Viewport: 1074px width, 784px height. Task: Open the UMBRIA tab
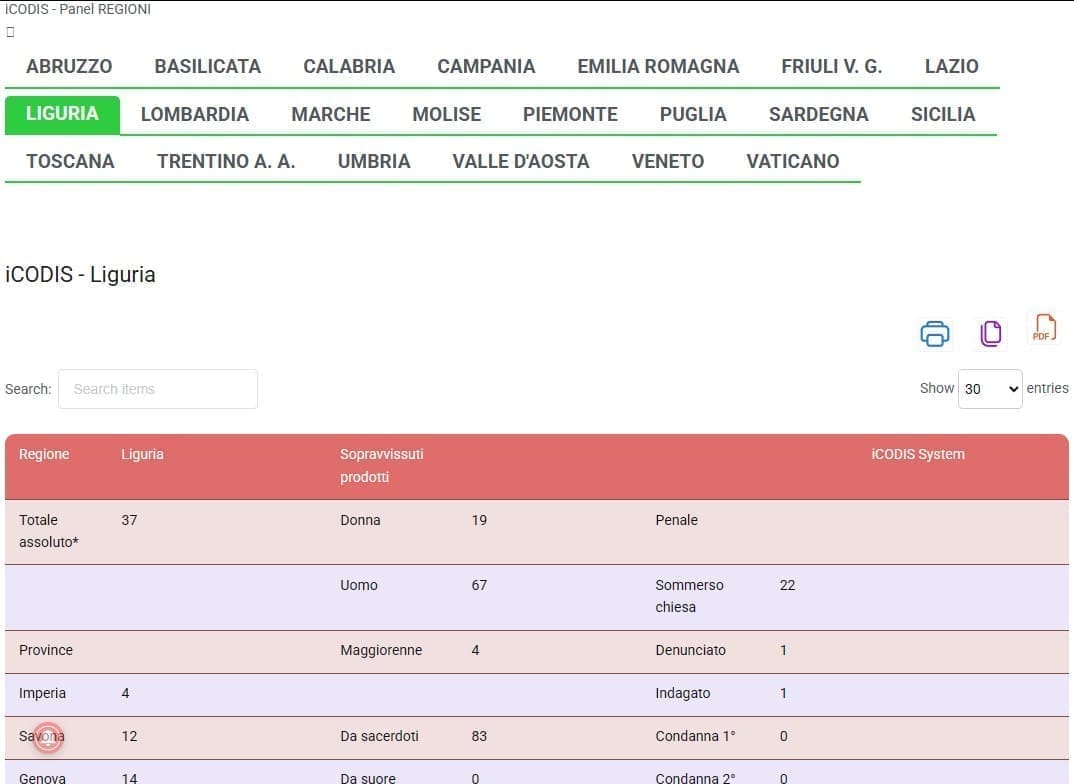374,162
